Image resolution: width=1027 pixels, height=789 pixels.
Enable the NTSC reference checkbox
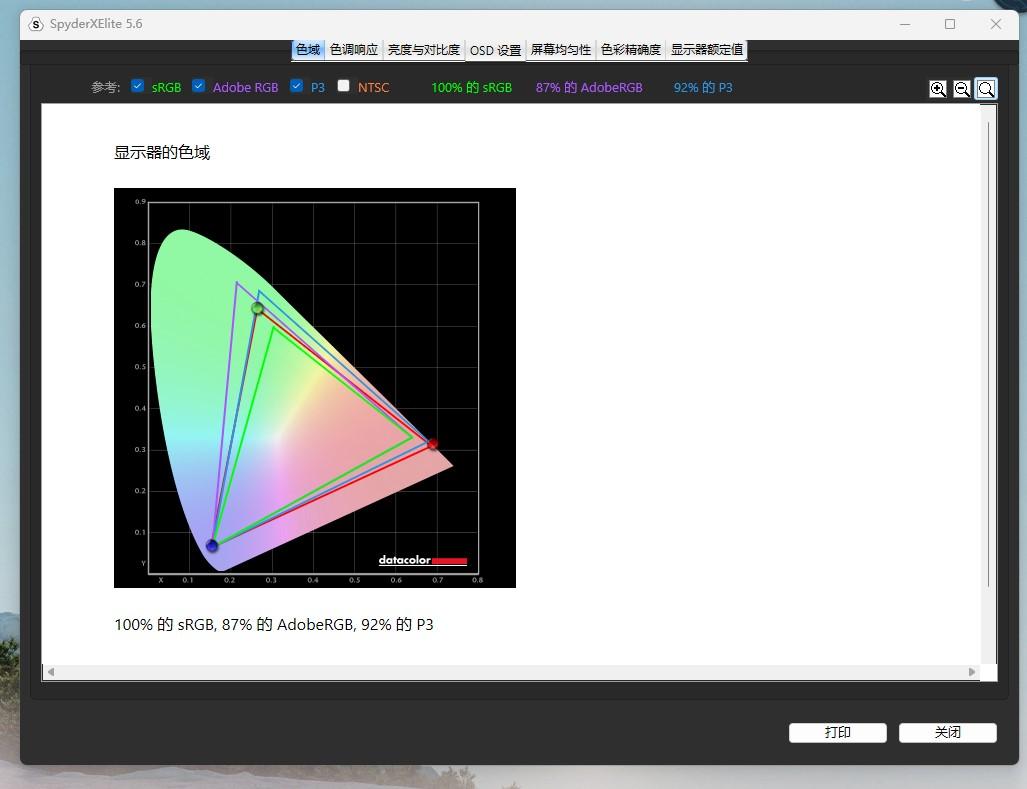343,86
